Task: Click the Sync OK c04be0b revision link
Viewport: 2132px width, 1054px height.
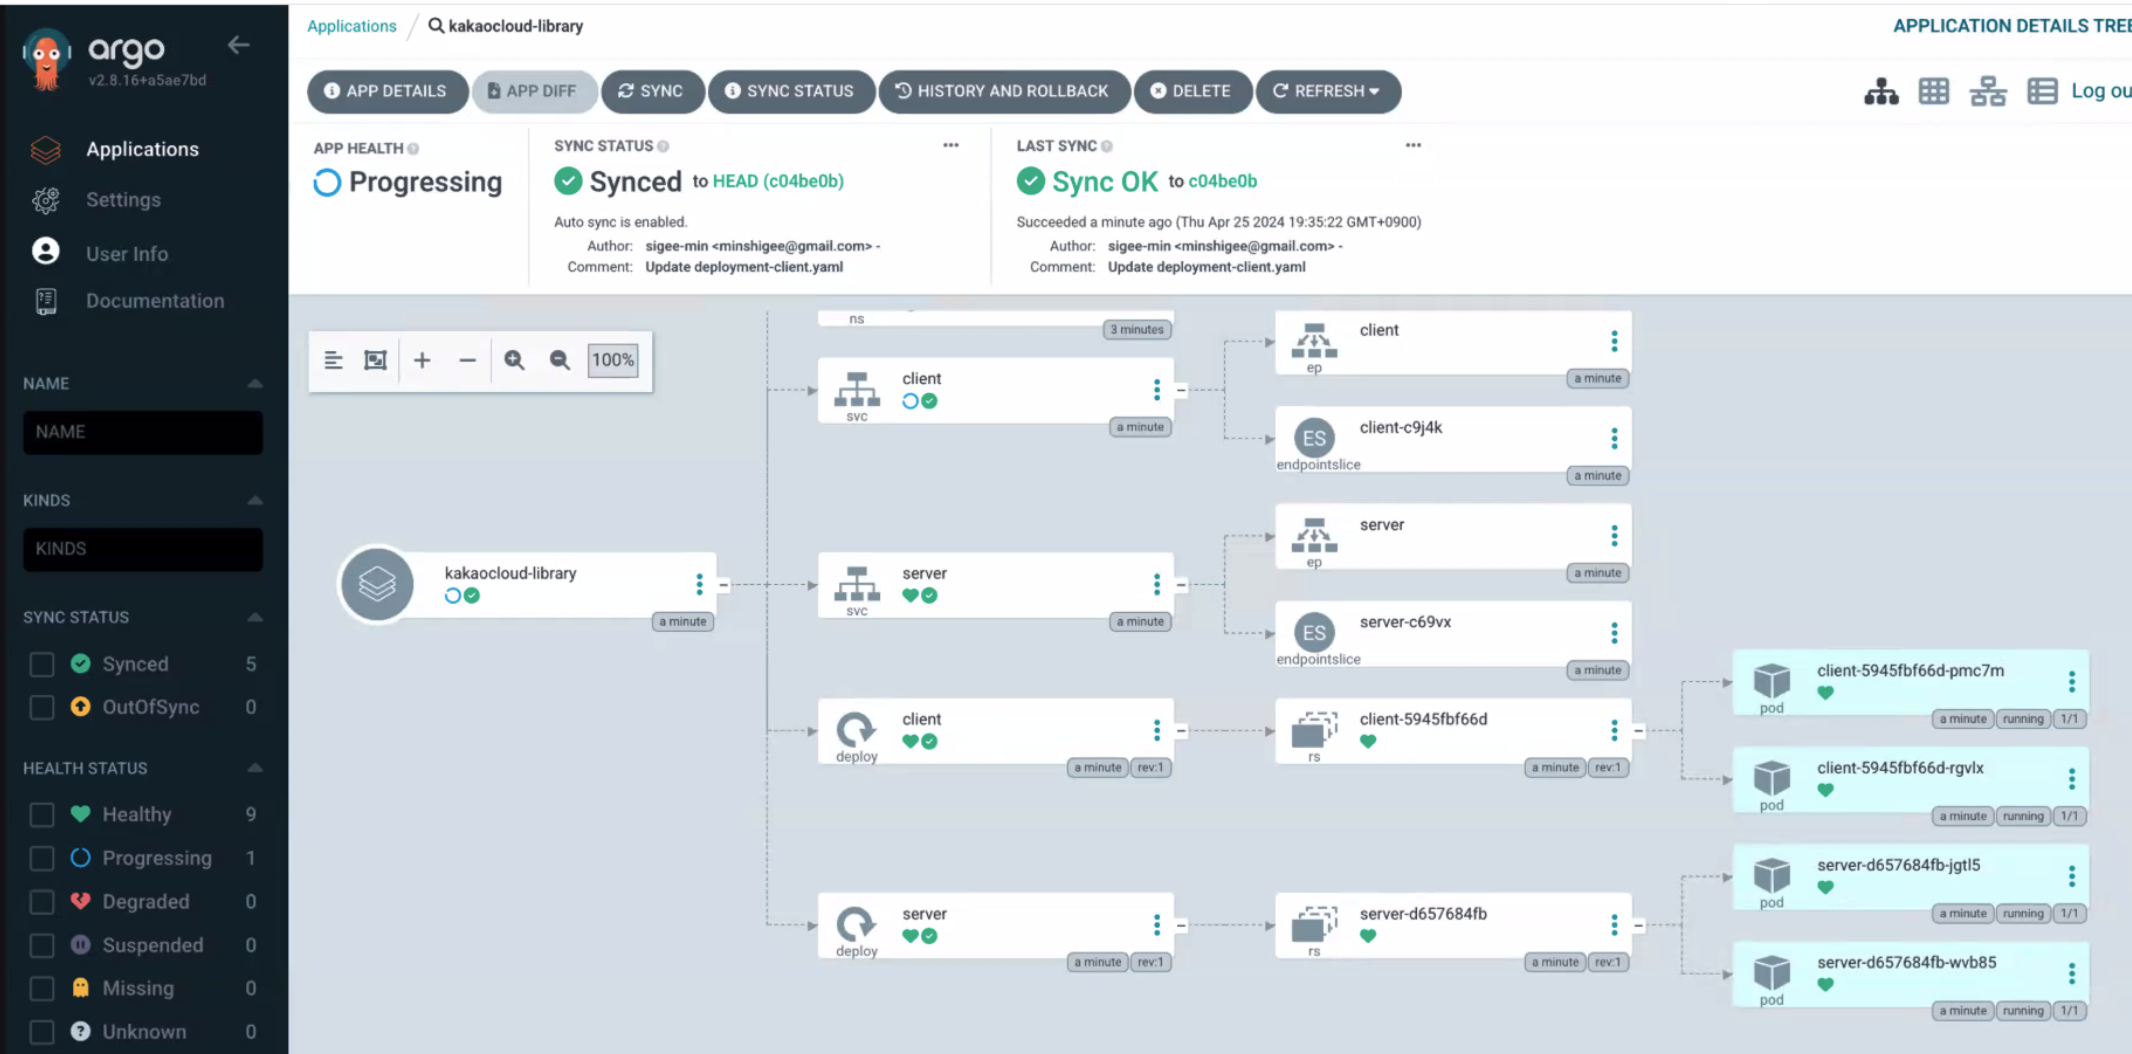Action: [1222, 181]
